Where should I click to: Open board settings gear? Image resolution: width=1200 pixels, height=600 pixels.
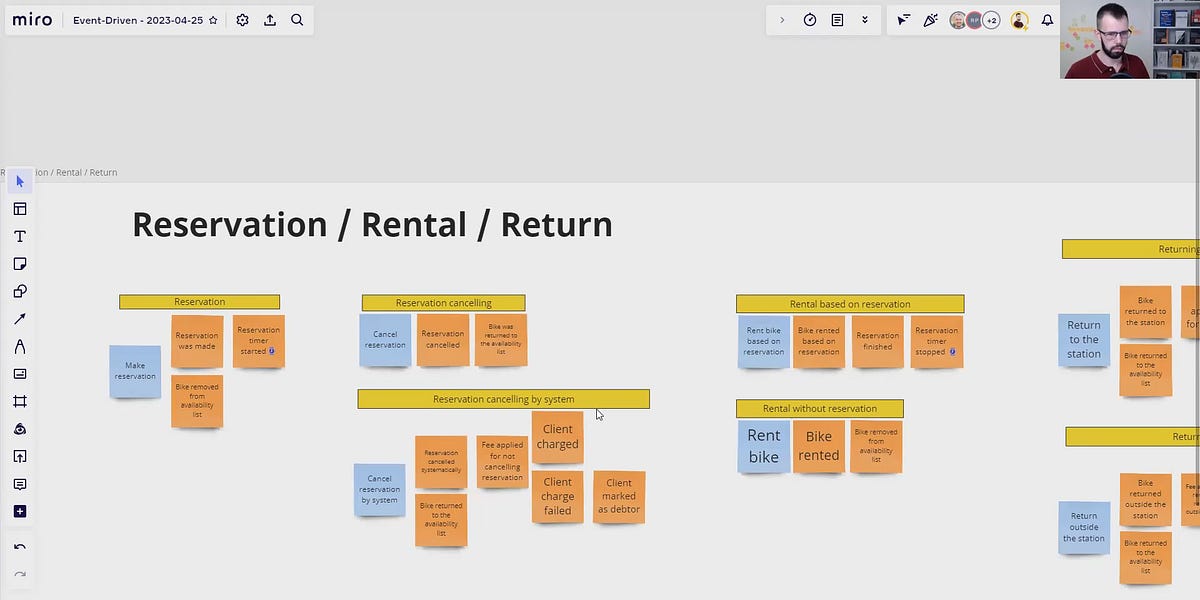242,19
